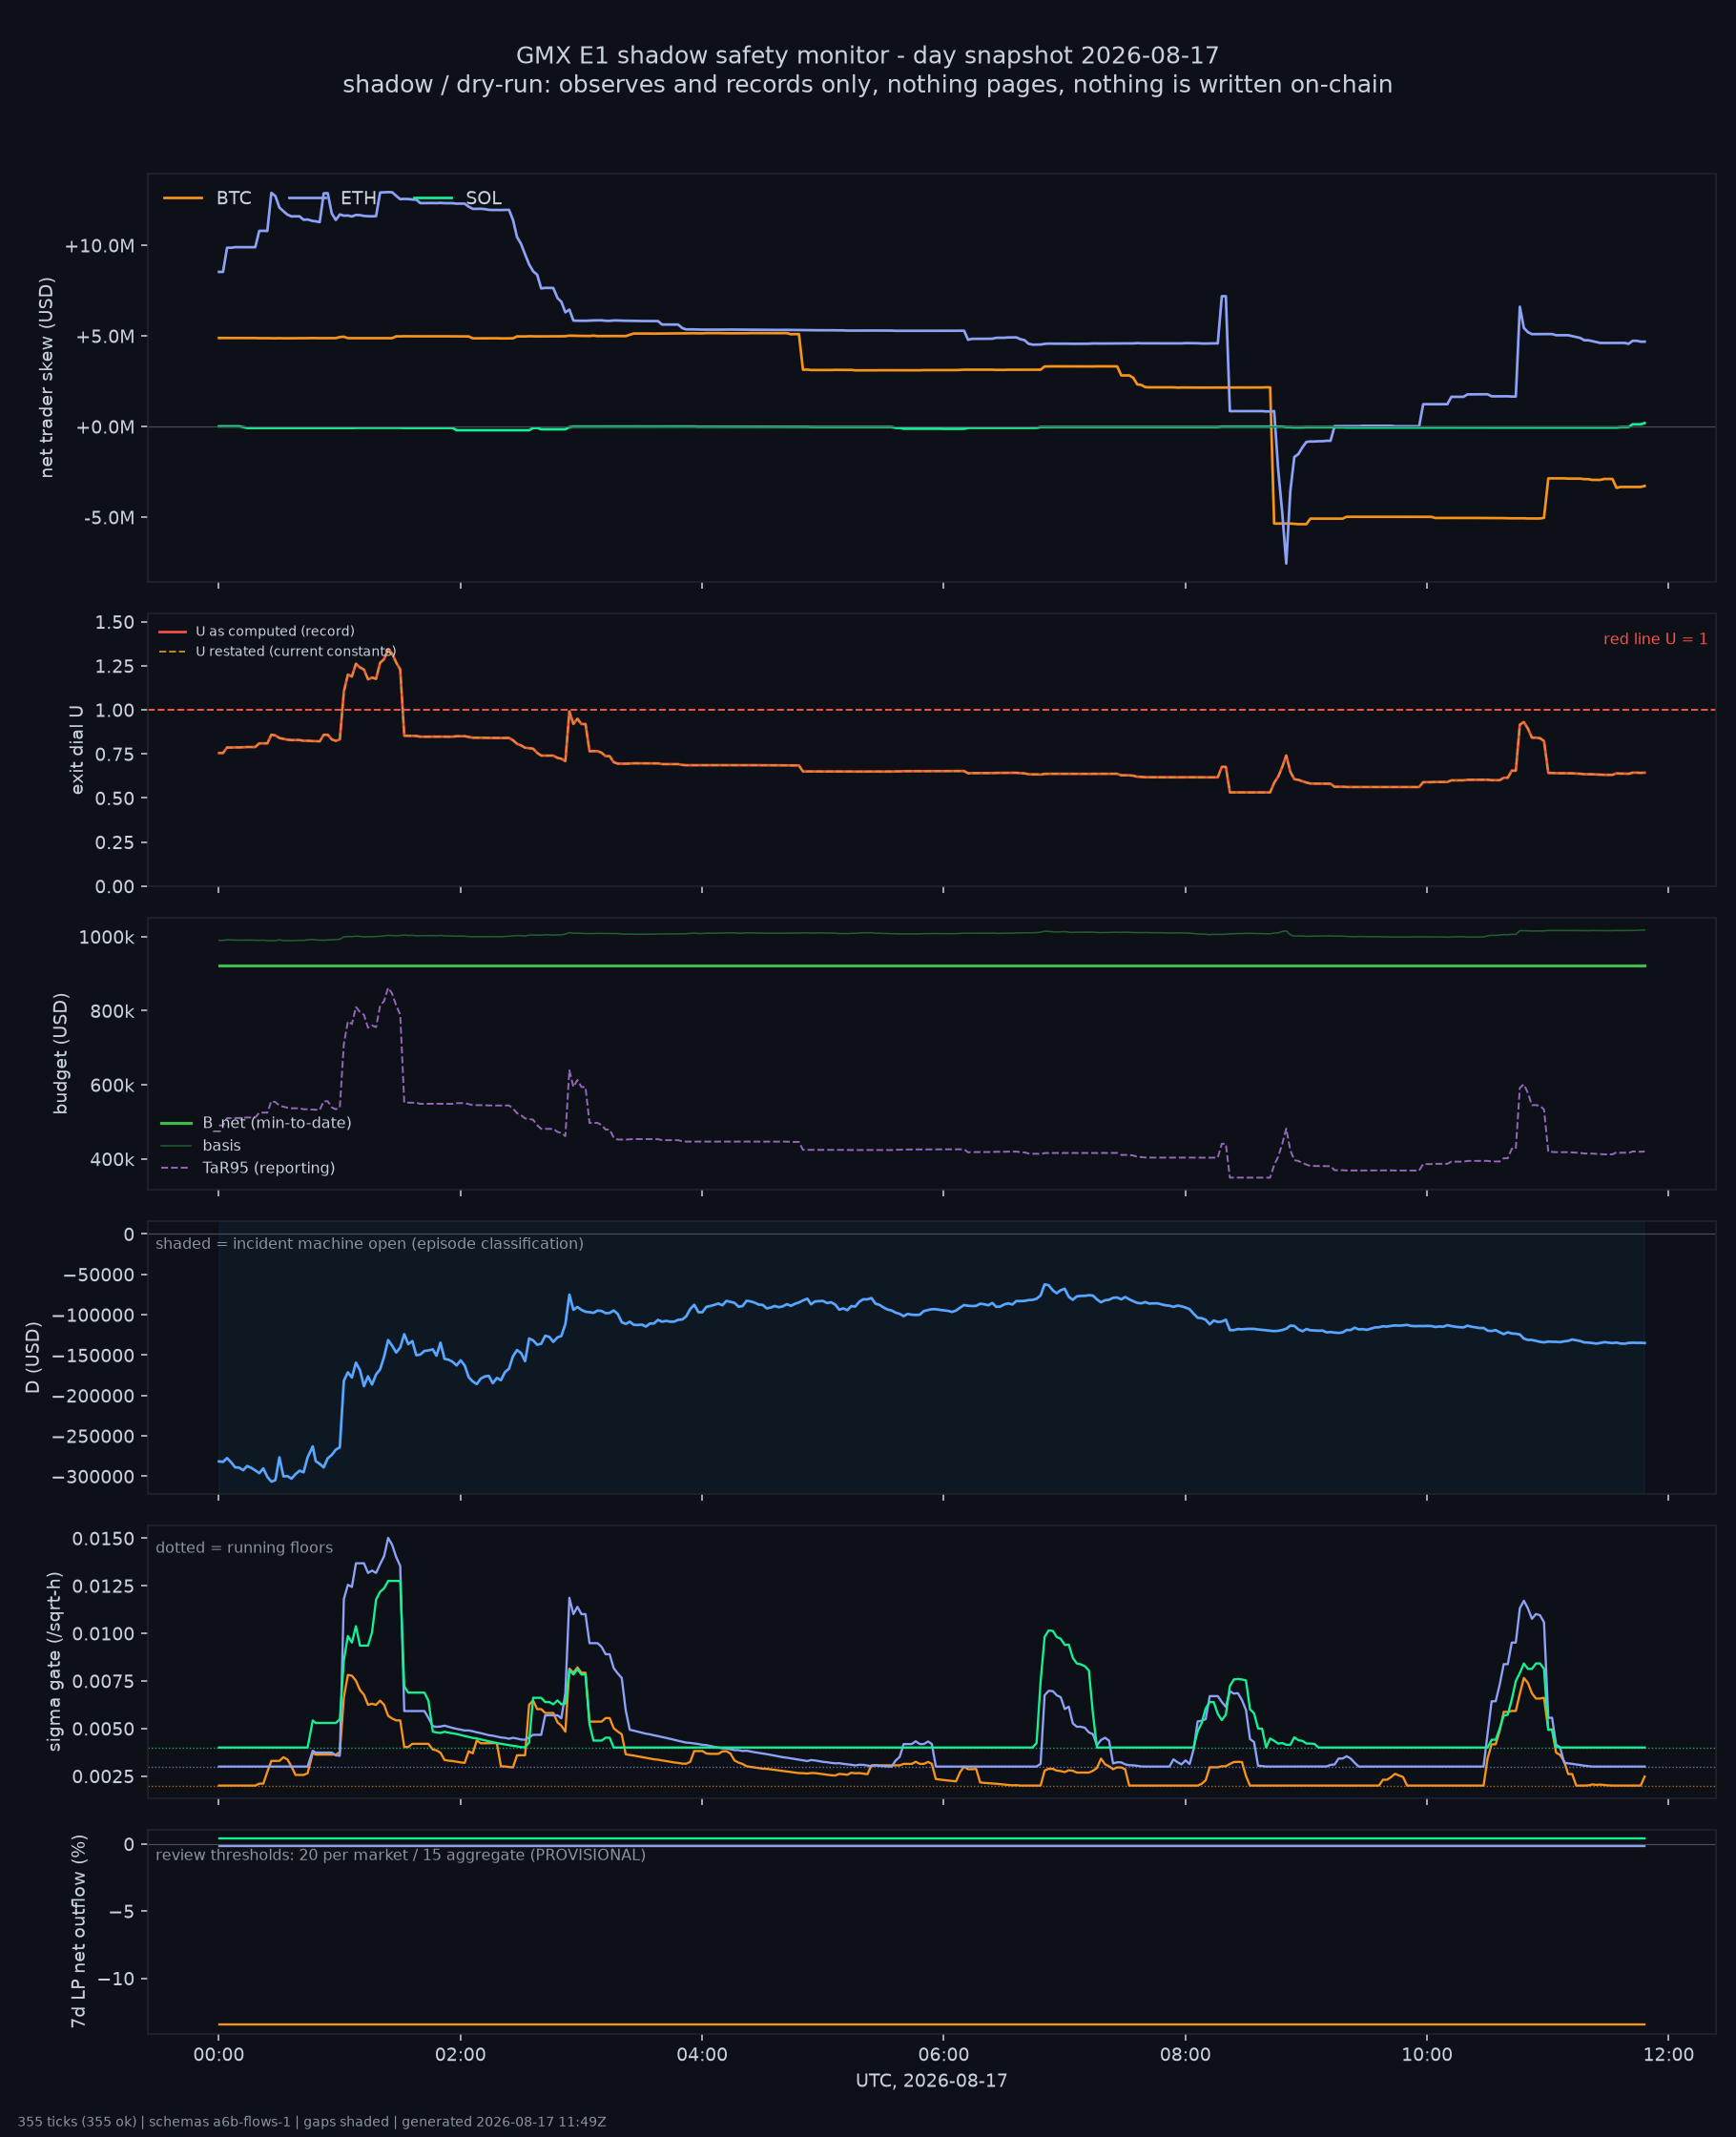Click the "800k" budget tick label
This screenshot has width=1736, height=2137.
tap(111, 1011)
